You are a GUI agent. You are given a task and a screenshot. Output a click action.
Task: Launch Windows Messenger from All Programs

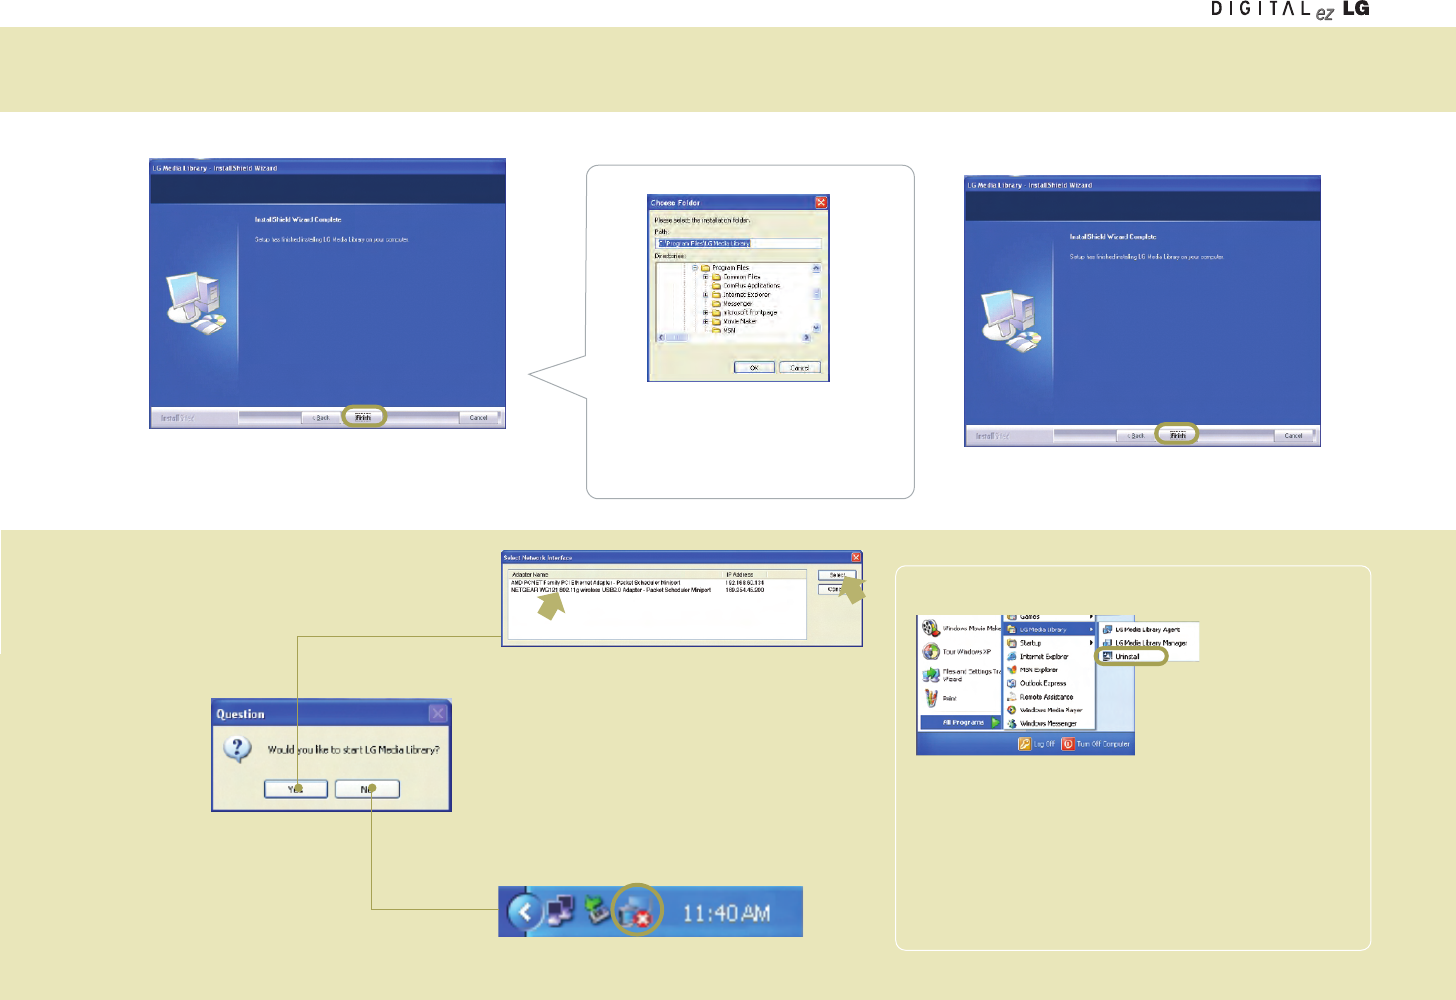[1050, 723]
